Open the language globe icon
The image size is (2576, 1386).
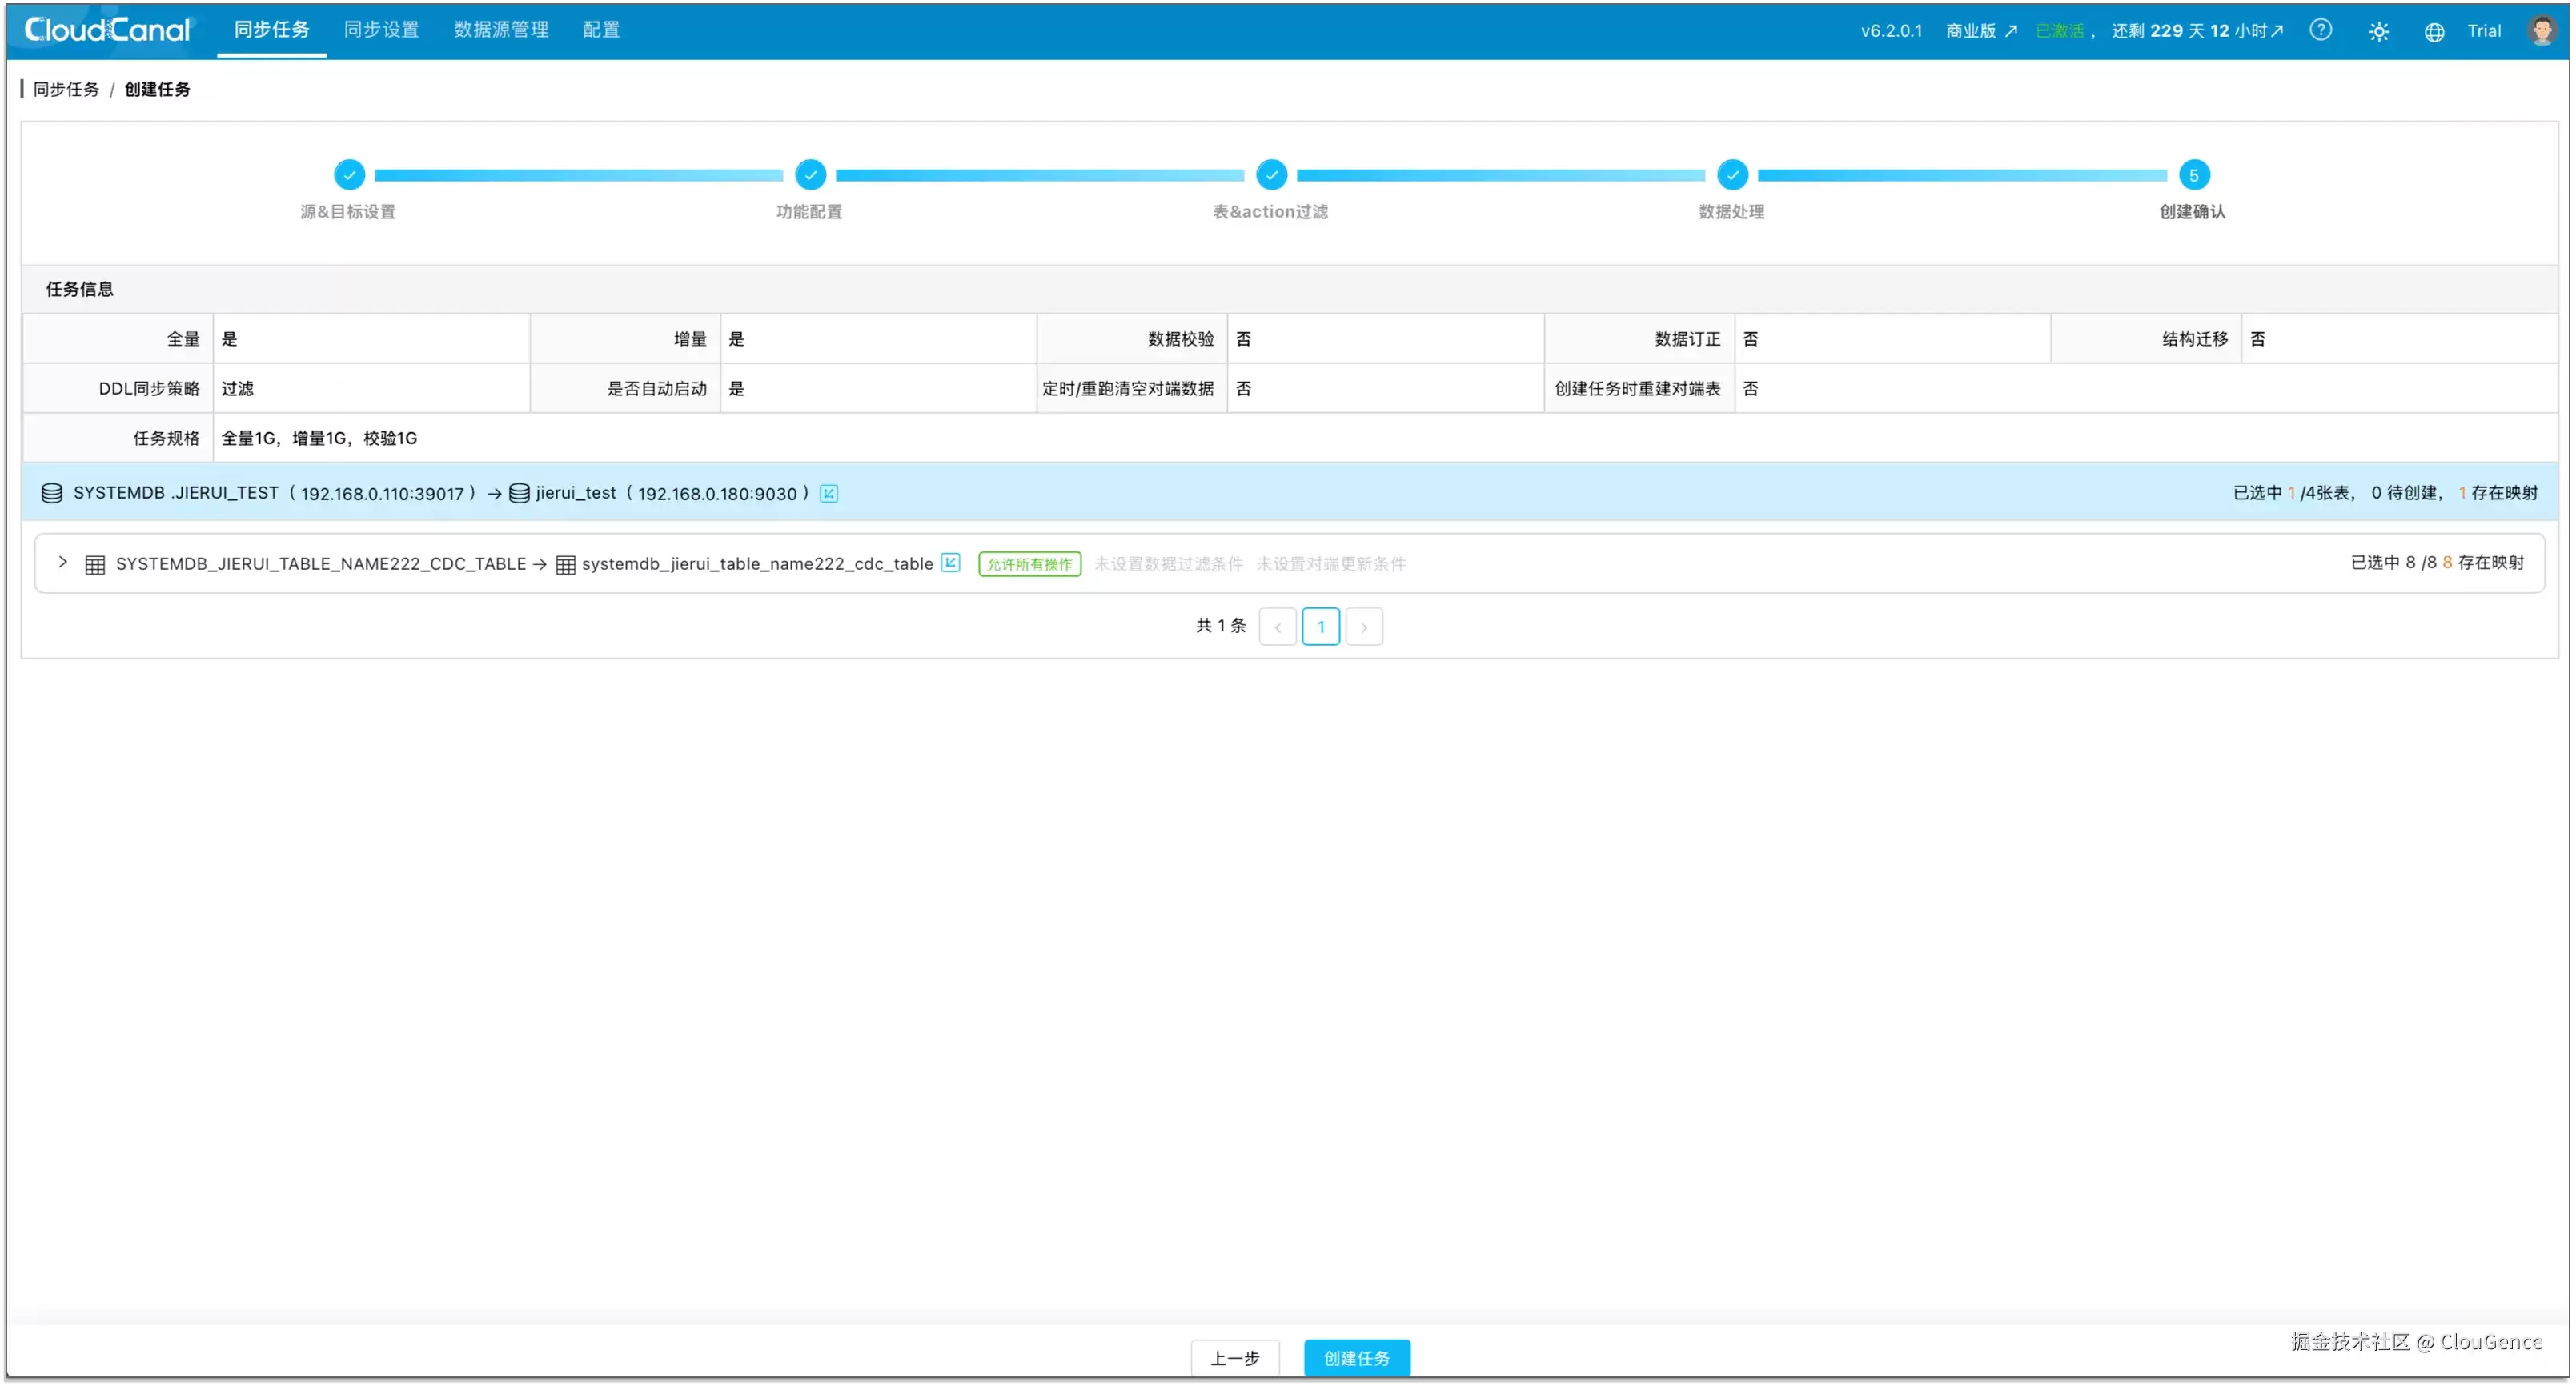[x=2434, y=31]
